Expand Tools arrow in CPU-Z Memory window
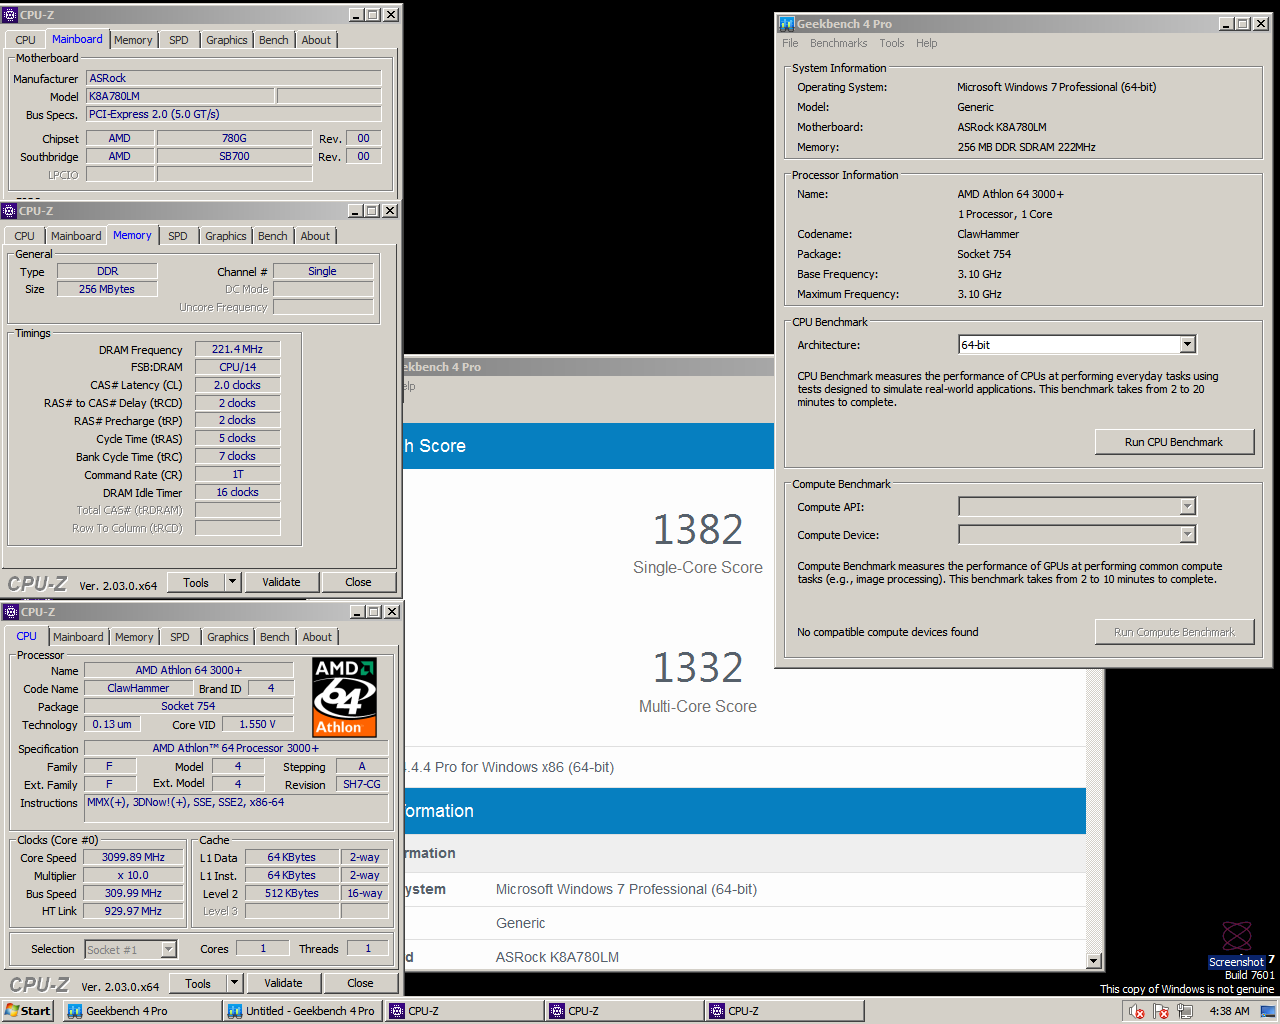 coord(232,582)
